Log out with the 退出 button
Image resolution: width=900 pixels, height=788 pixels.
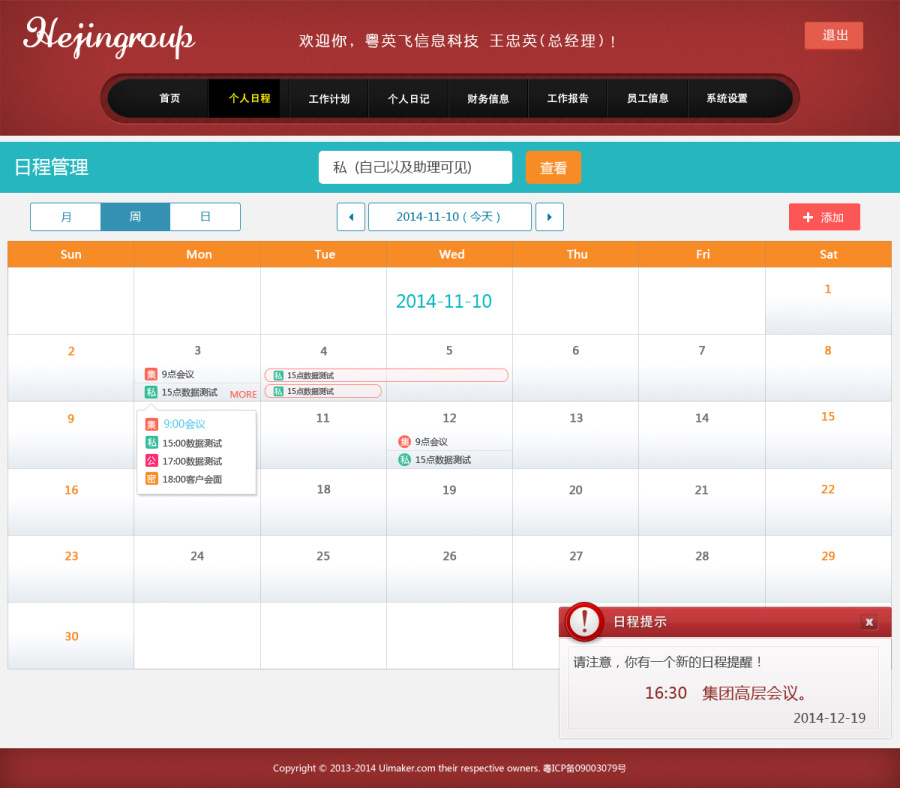coord(833,36)
